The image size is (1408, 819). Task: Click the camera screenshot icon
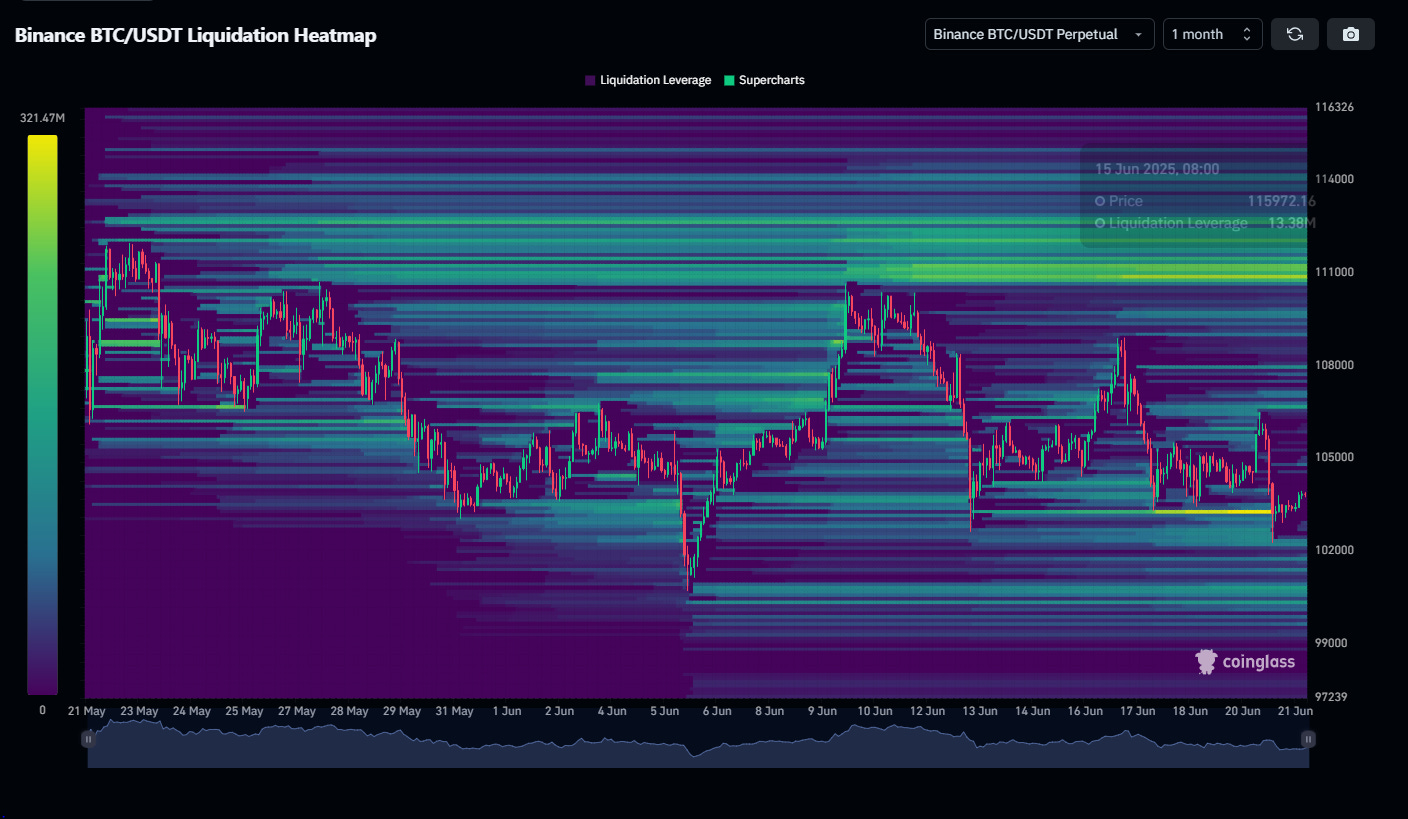[x=1350, y=34]
